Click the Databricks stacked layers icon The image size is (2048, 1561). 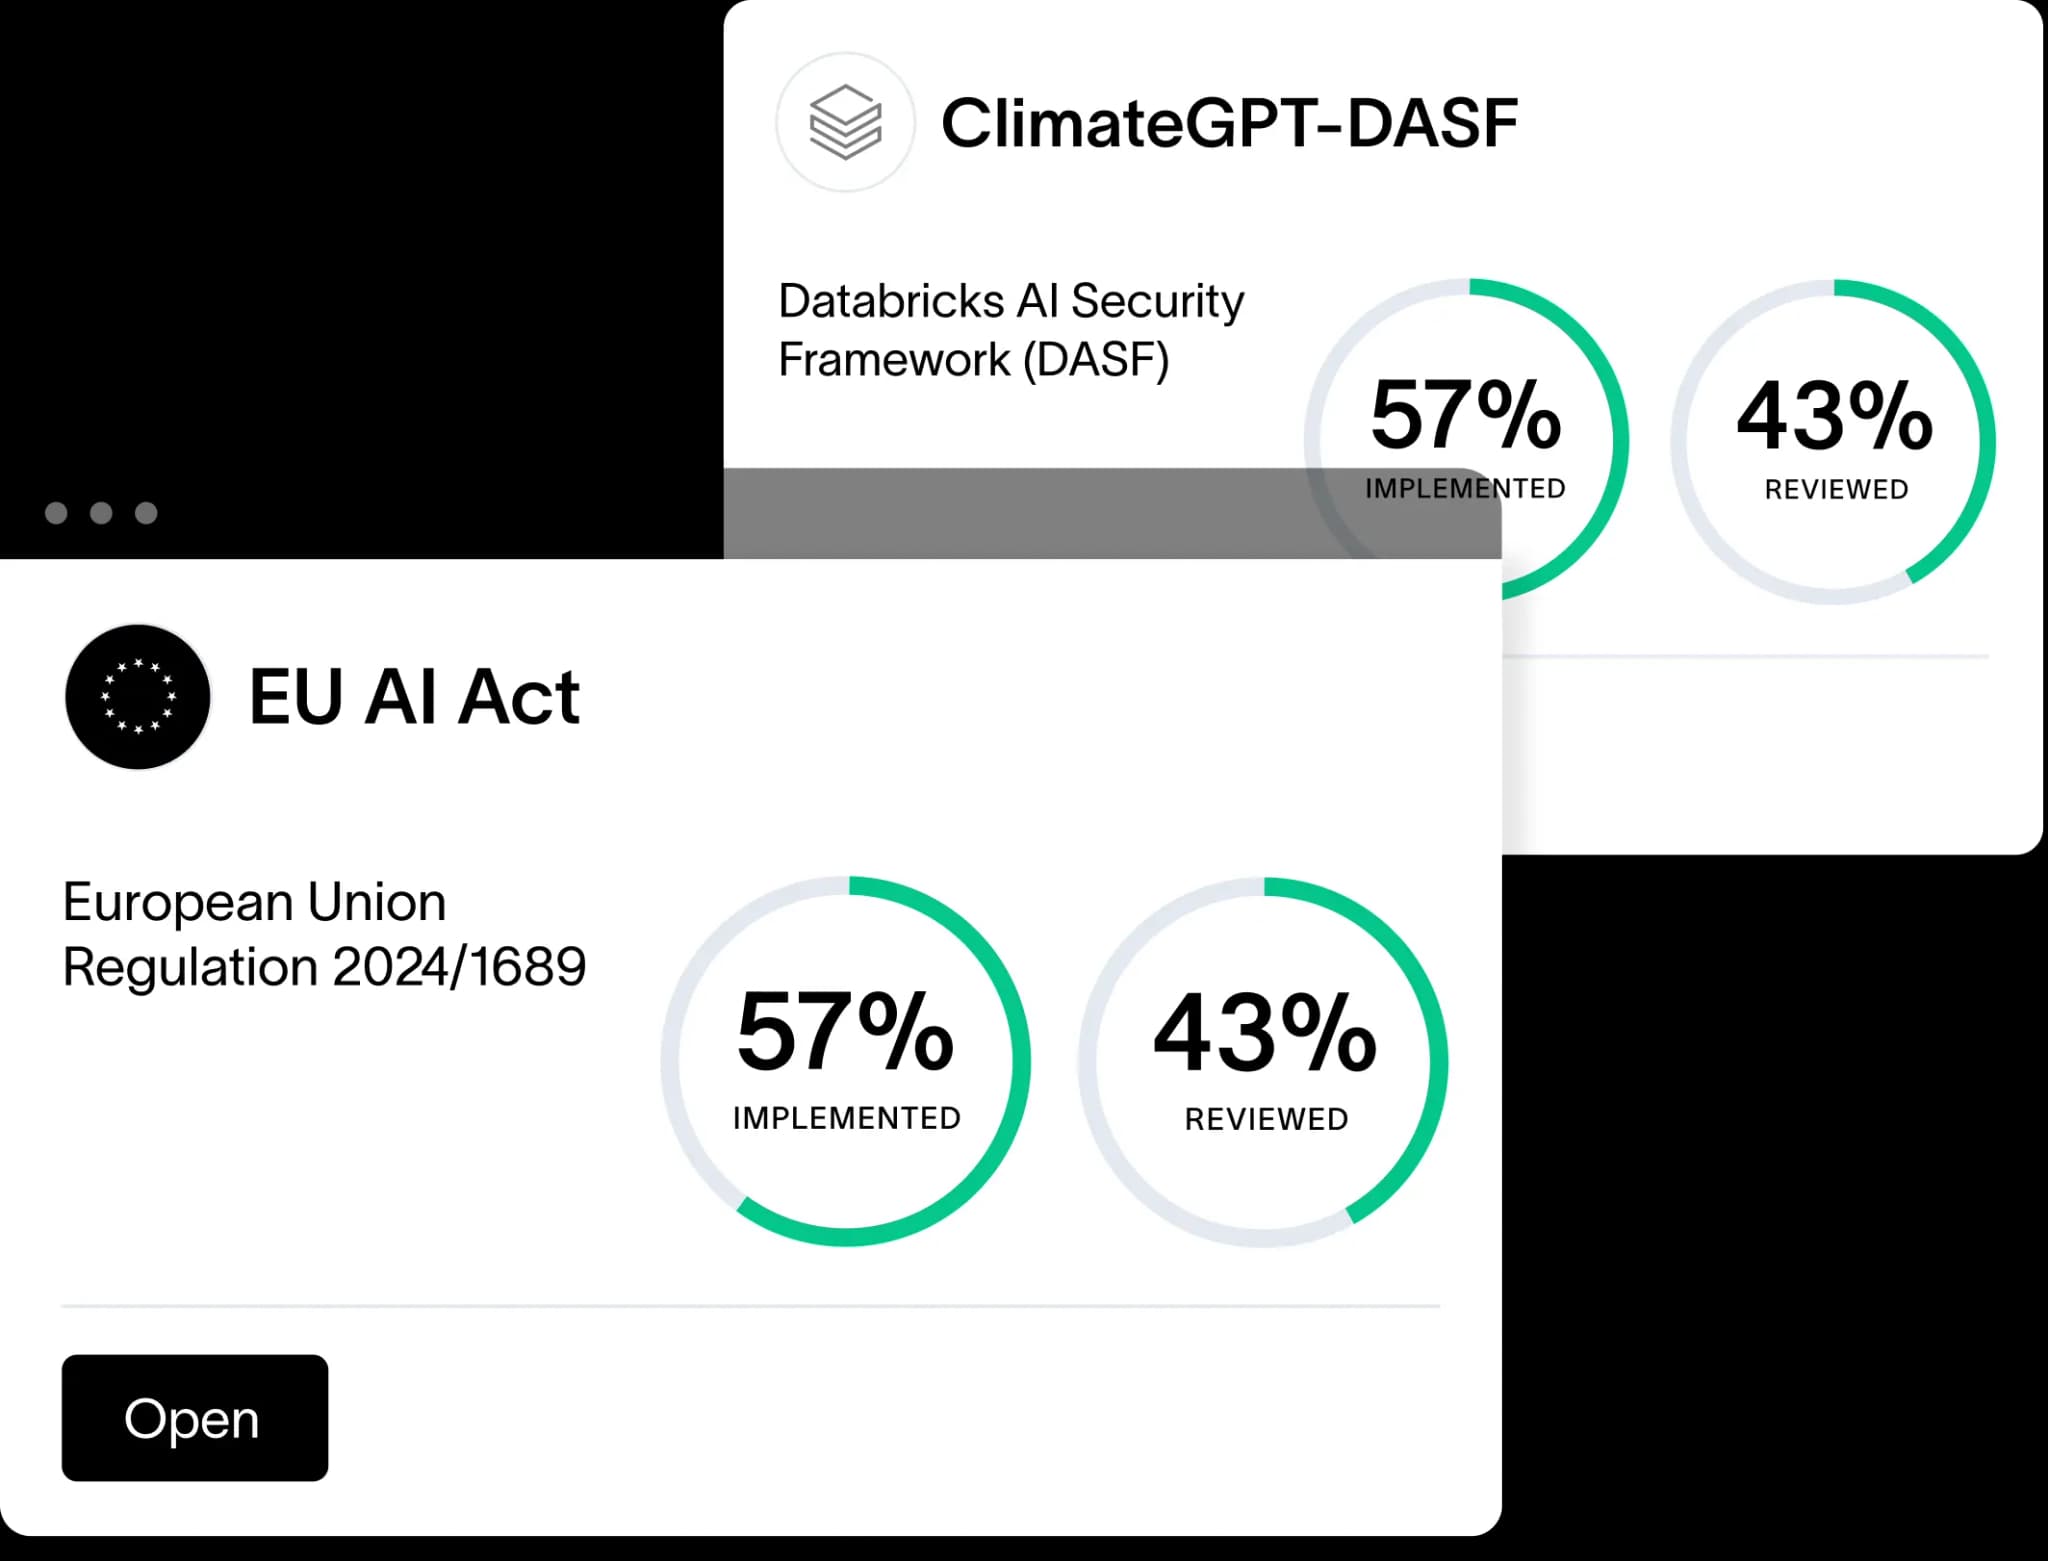click(845, 122)
